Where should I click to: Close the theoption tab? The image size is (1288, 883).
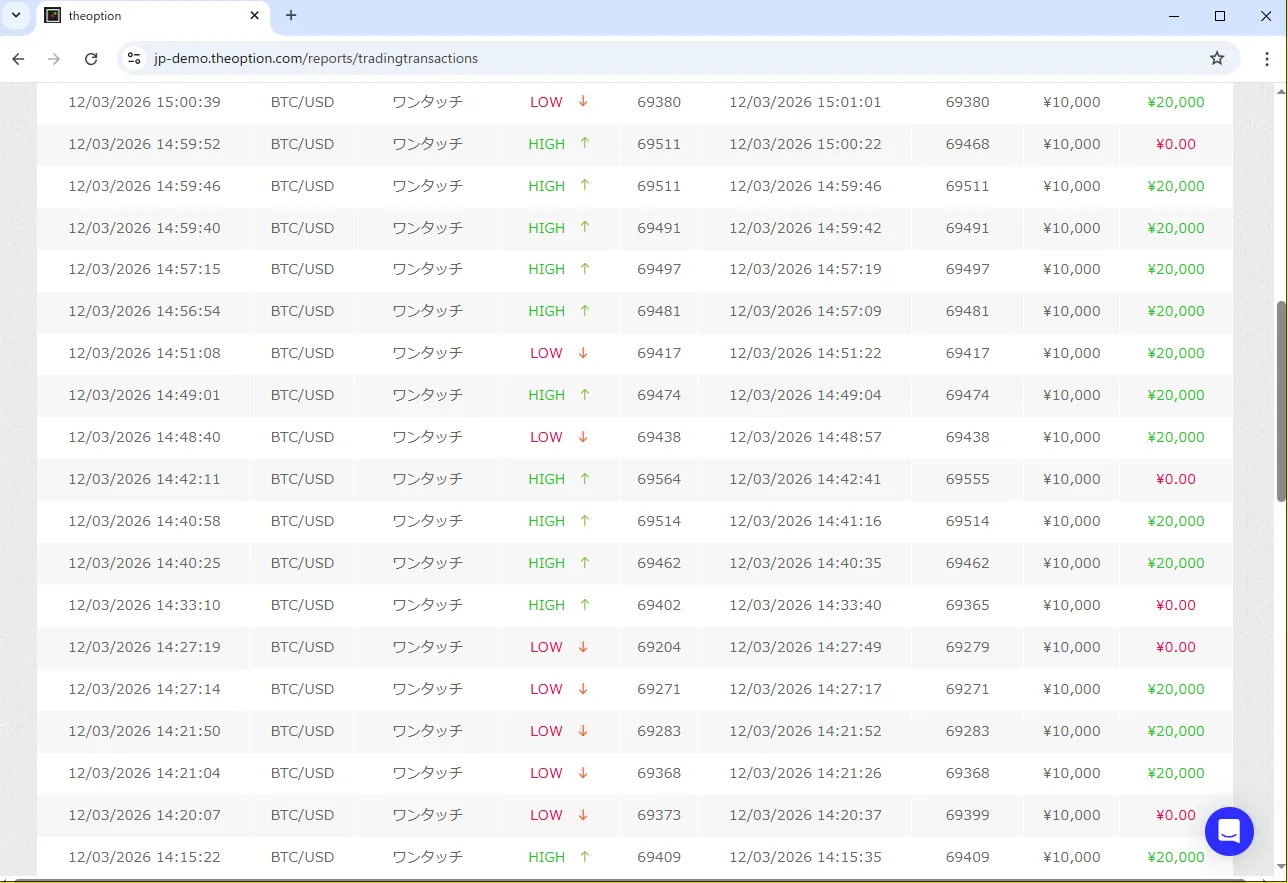[x=255, y=16]
